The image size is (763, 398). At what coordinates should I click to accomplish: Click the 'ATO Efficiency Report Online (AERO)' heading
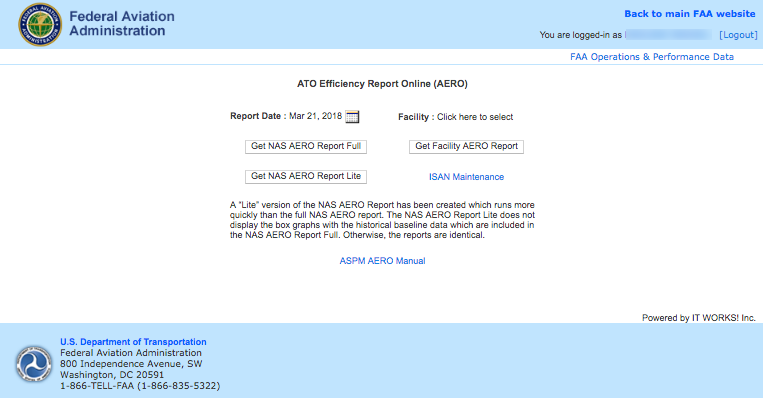coord(382,84)
